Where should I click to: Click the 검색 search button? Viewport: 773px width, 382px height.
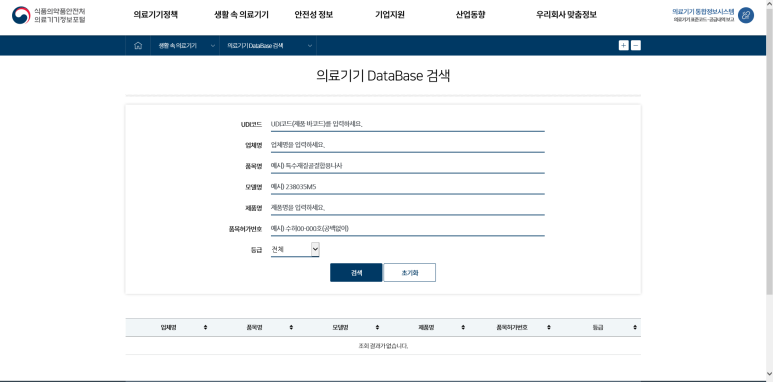(x=356, y=273)
